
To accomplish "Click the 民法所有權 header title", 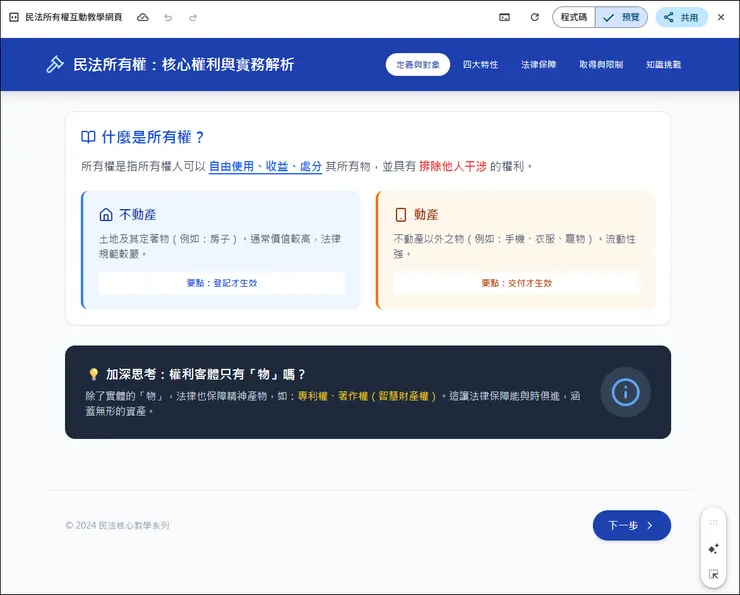I will tap(184, 64).
